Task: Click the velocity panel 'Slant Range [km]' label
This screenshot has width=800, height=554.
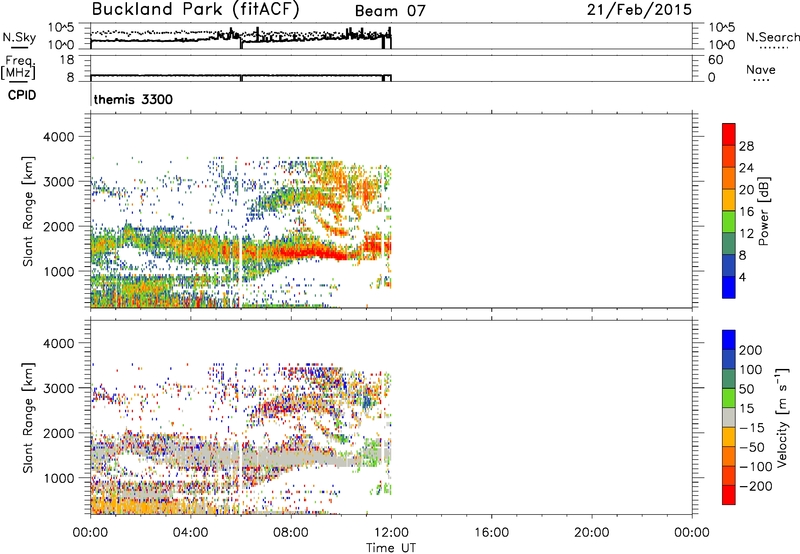Action: coord(28,417)
